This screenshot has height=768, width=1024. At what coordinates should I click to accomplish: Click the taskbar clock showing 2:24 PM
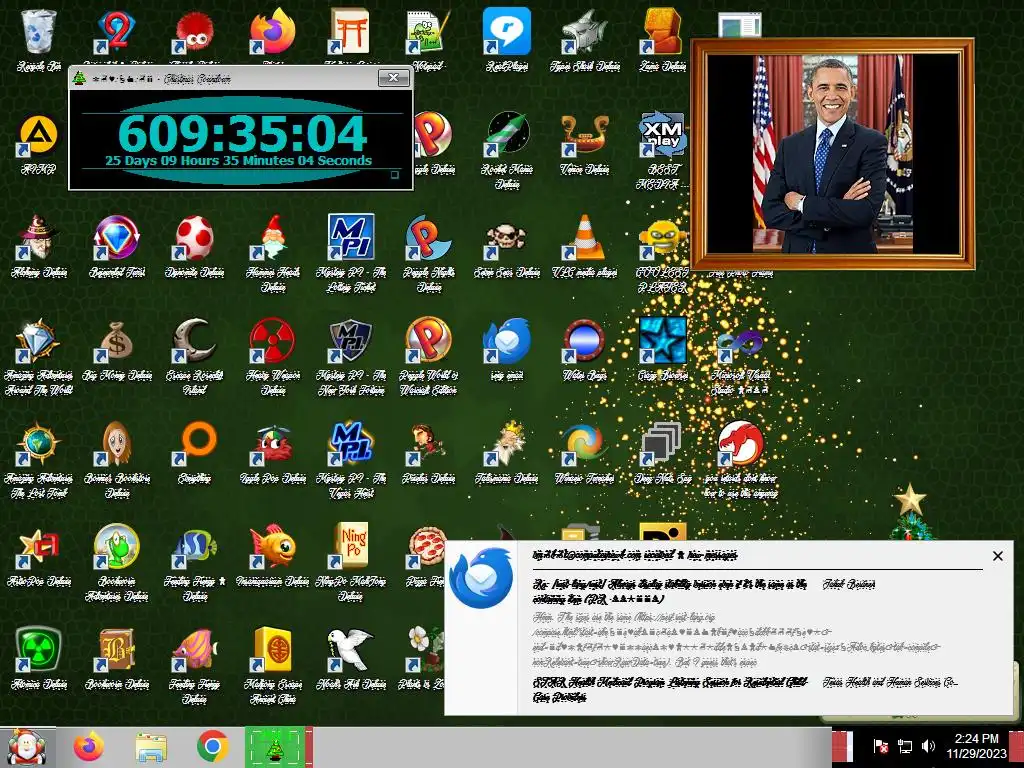tap(976, 746)
